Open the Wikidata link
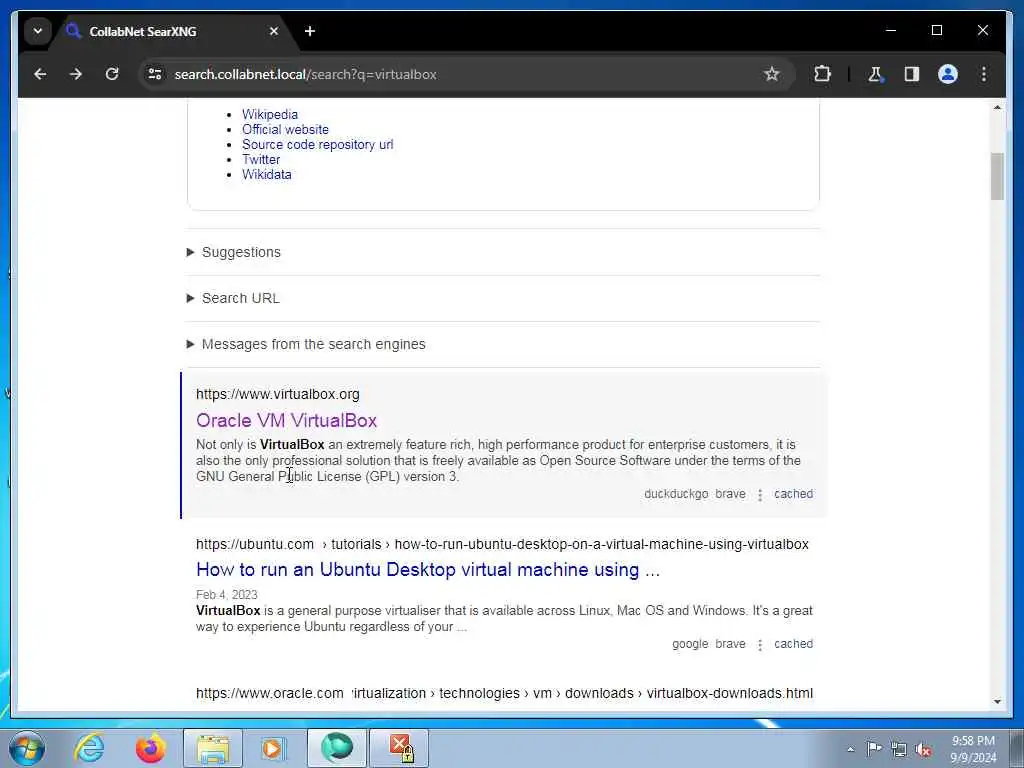Image resolution: width=1024 pixels, height=768 pixels. 266,174
